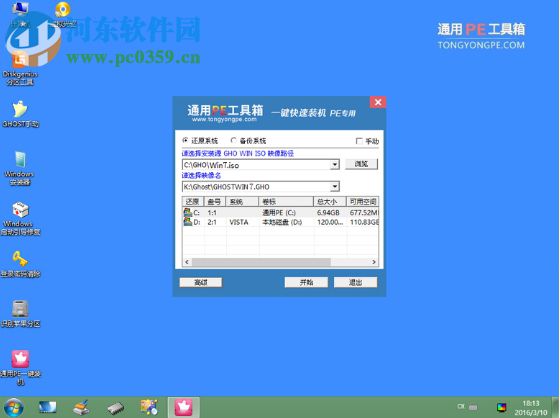Image resolution: width=560 pixels, height=418 pixels.
Task: Click the 110.83G free space cell
Action: pos(364,222)
